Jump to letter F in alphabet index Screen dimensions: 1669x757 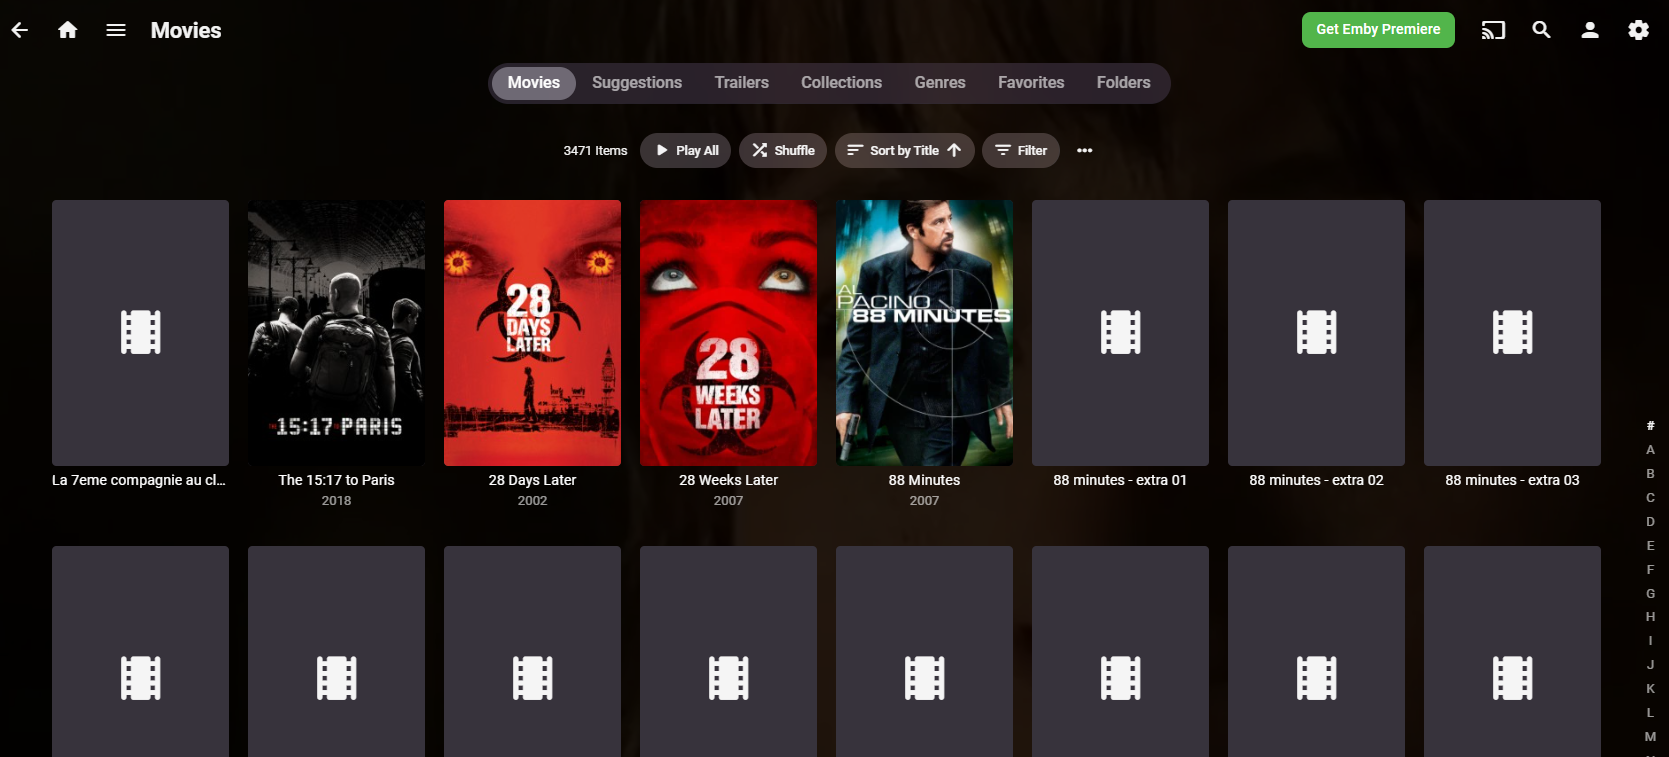point(1650,570)
